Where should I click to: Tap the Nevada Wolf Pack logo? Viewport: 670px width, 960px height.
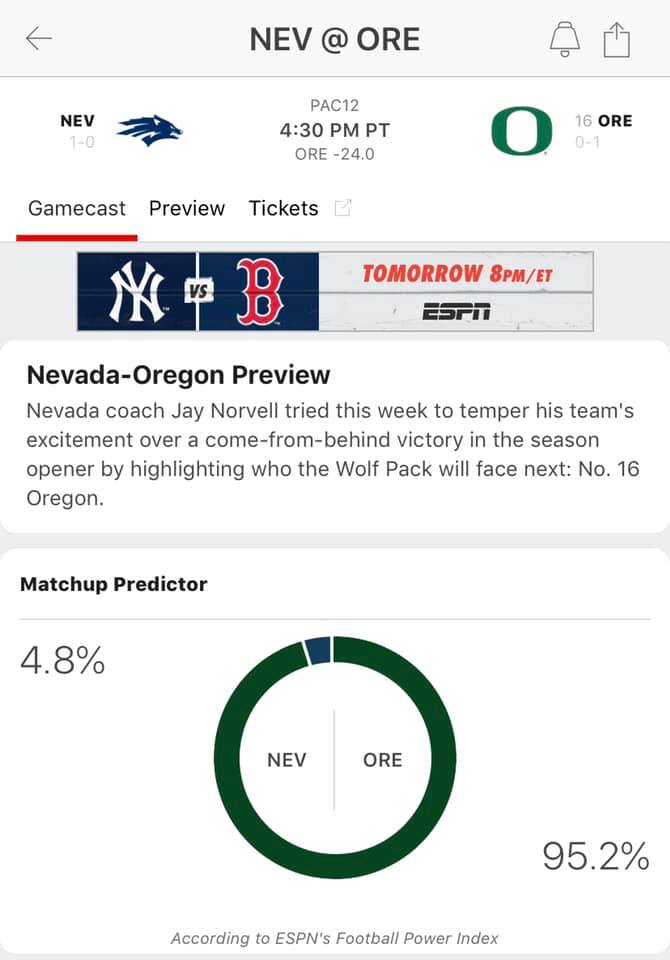(150, 130)
